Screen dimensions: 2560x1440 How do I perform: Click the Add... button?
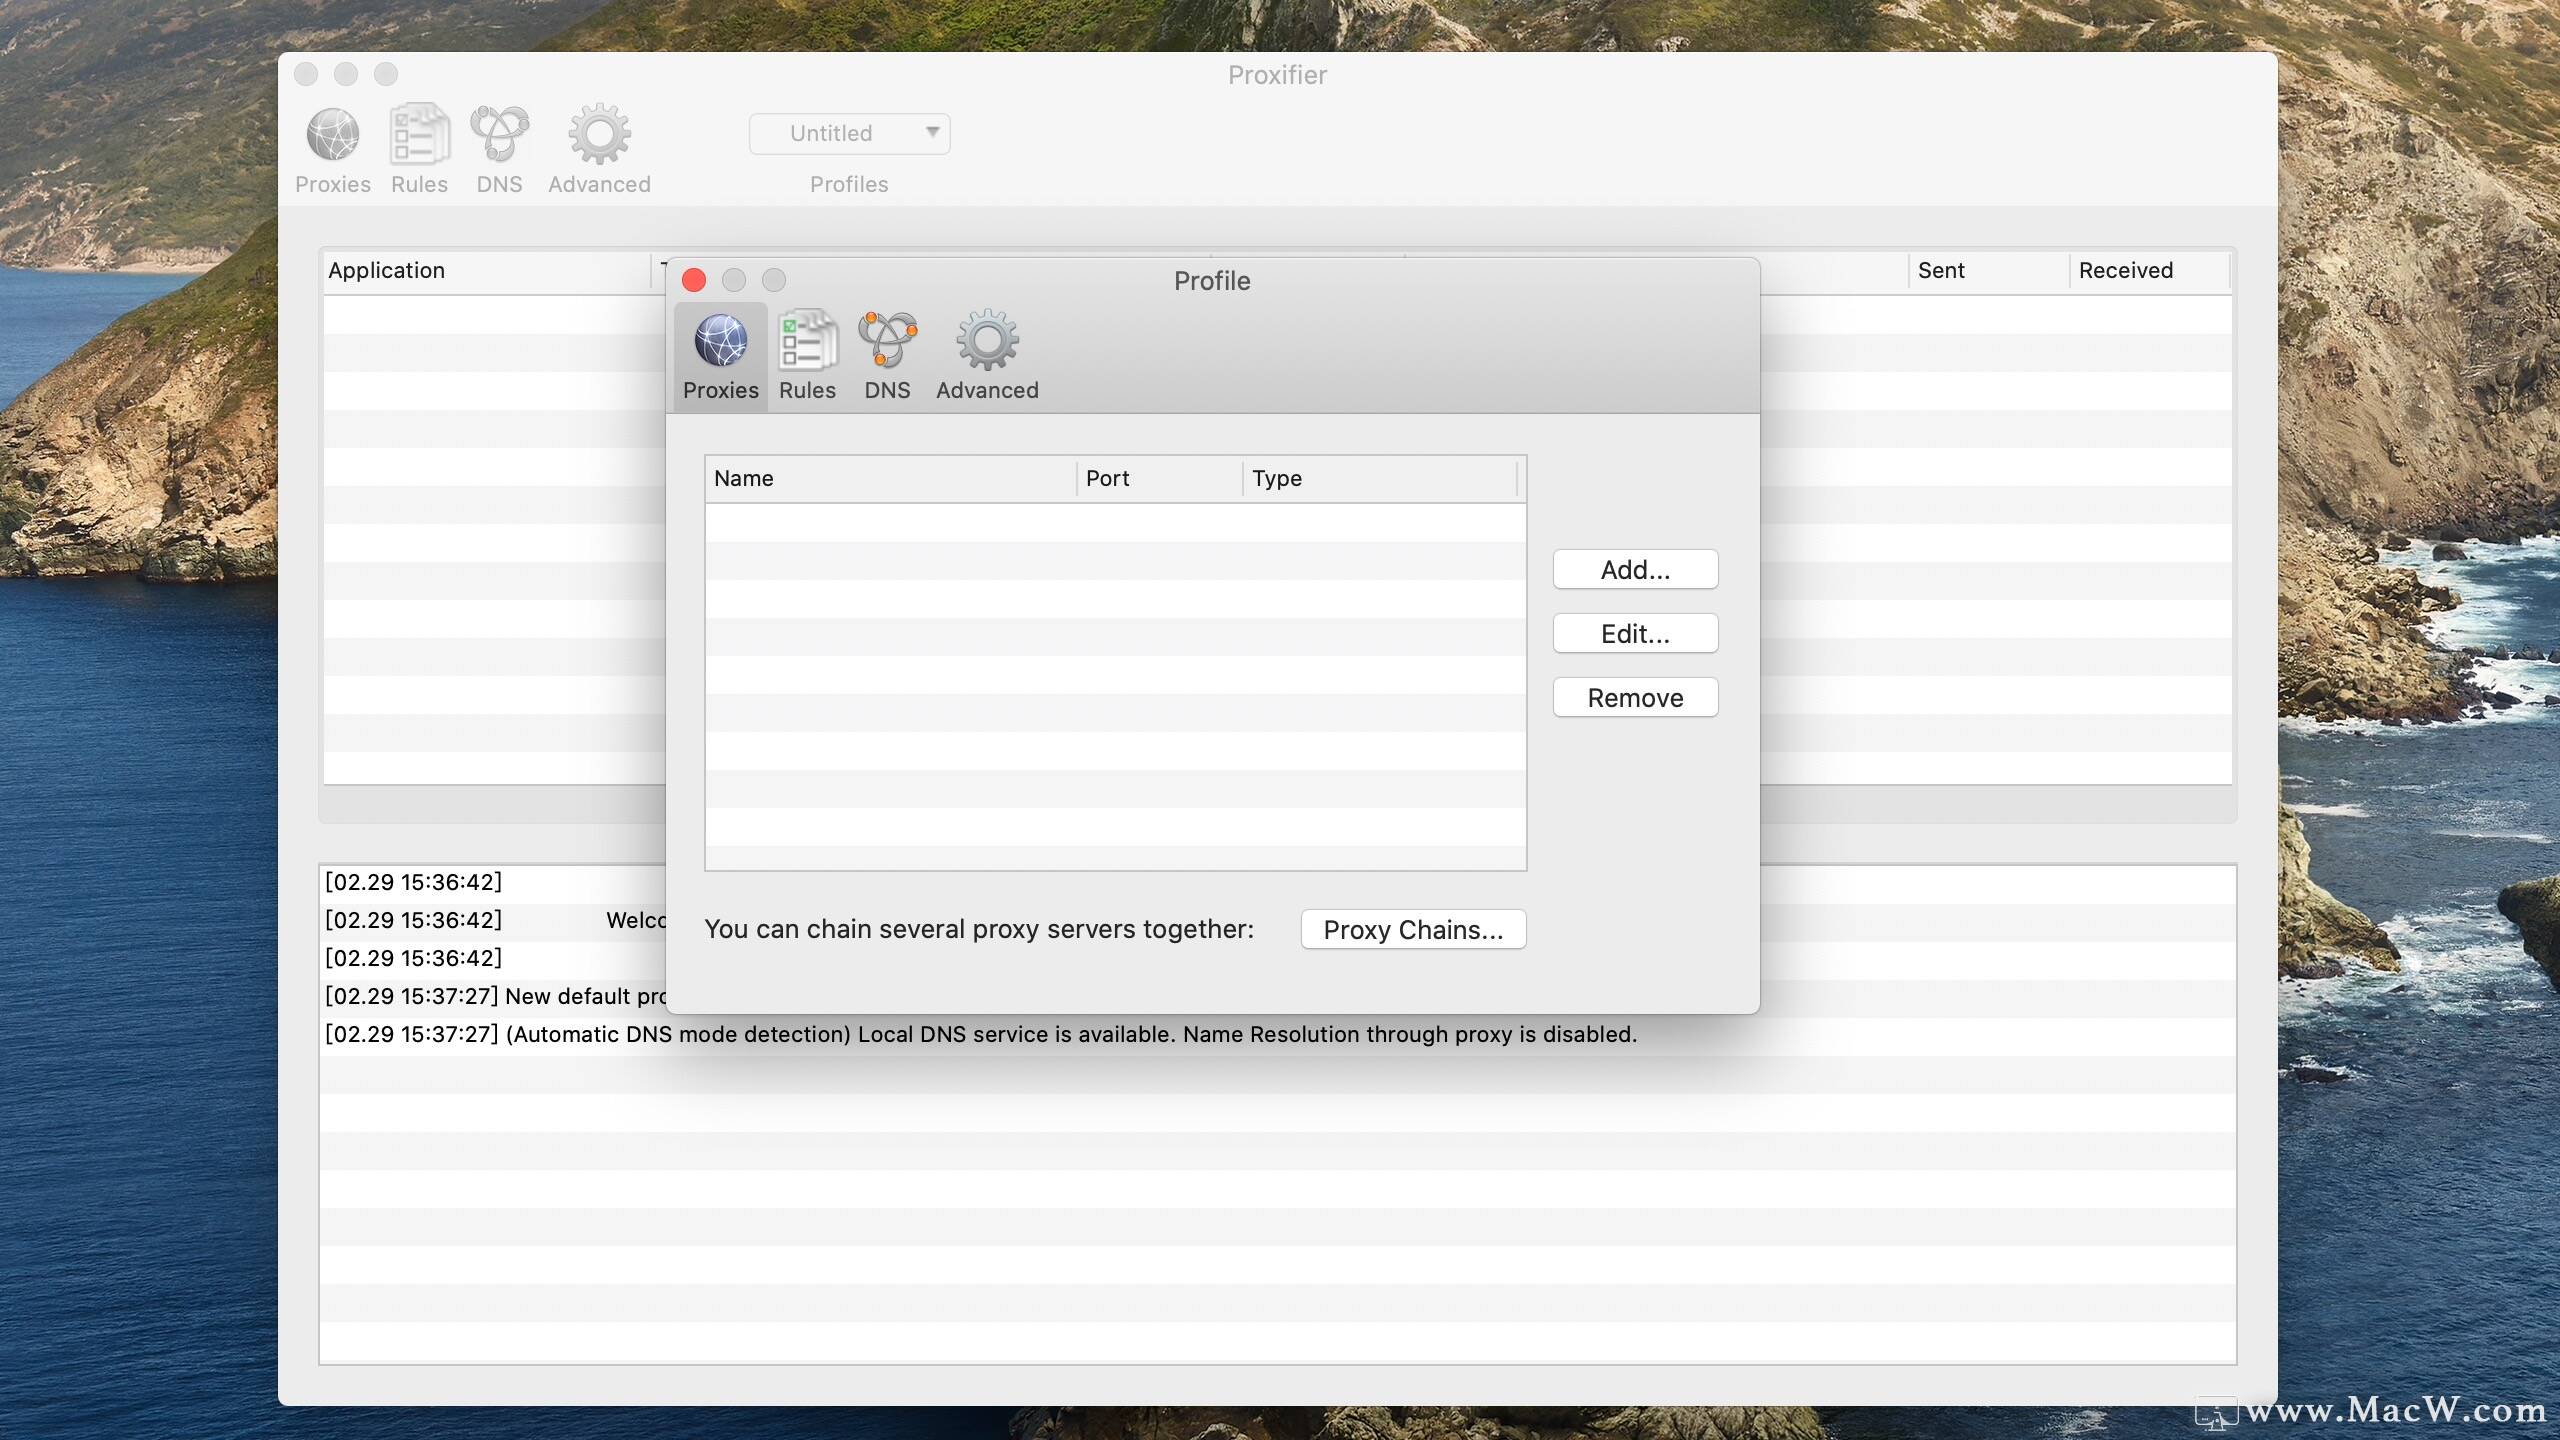[x=1635, y=570]
